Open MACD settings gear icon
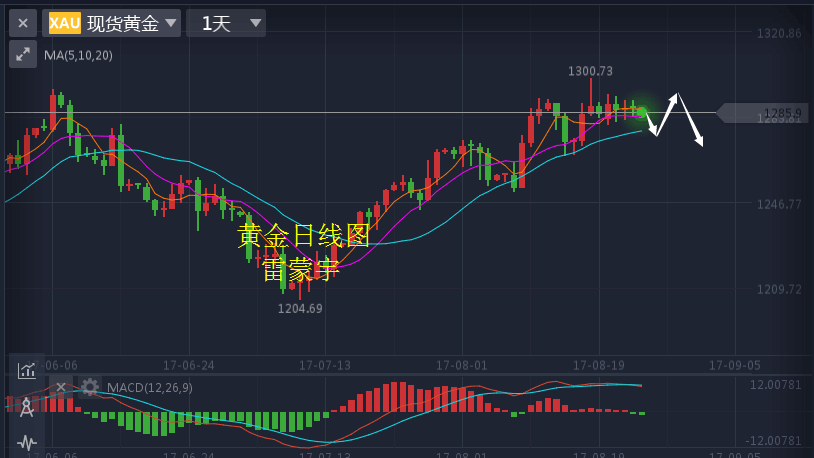Image resolution: width=814 pixels, height=458 pixels. point(90,387)
